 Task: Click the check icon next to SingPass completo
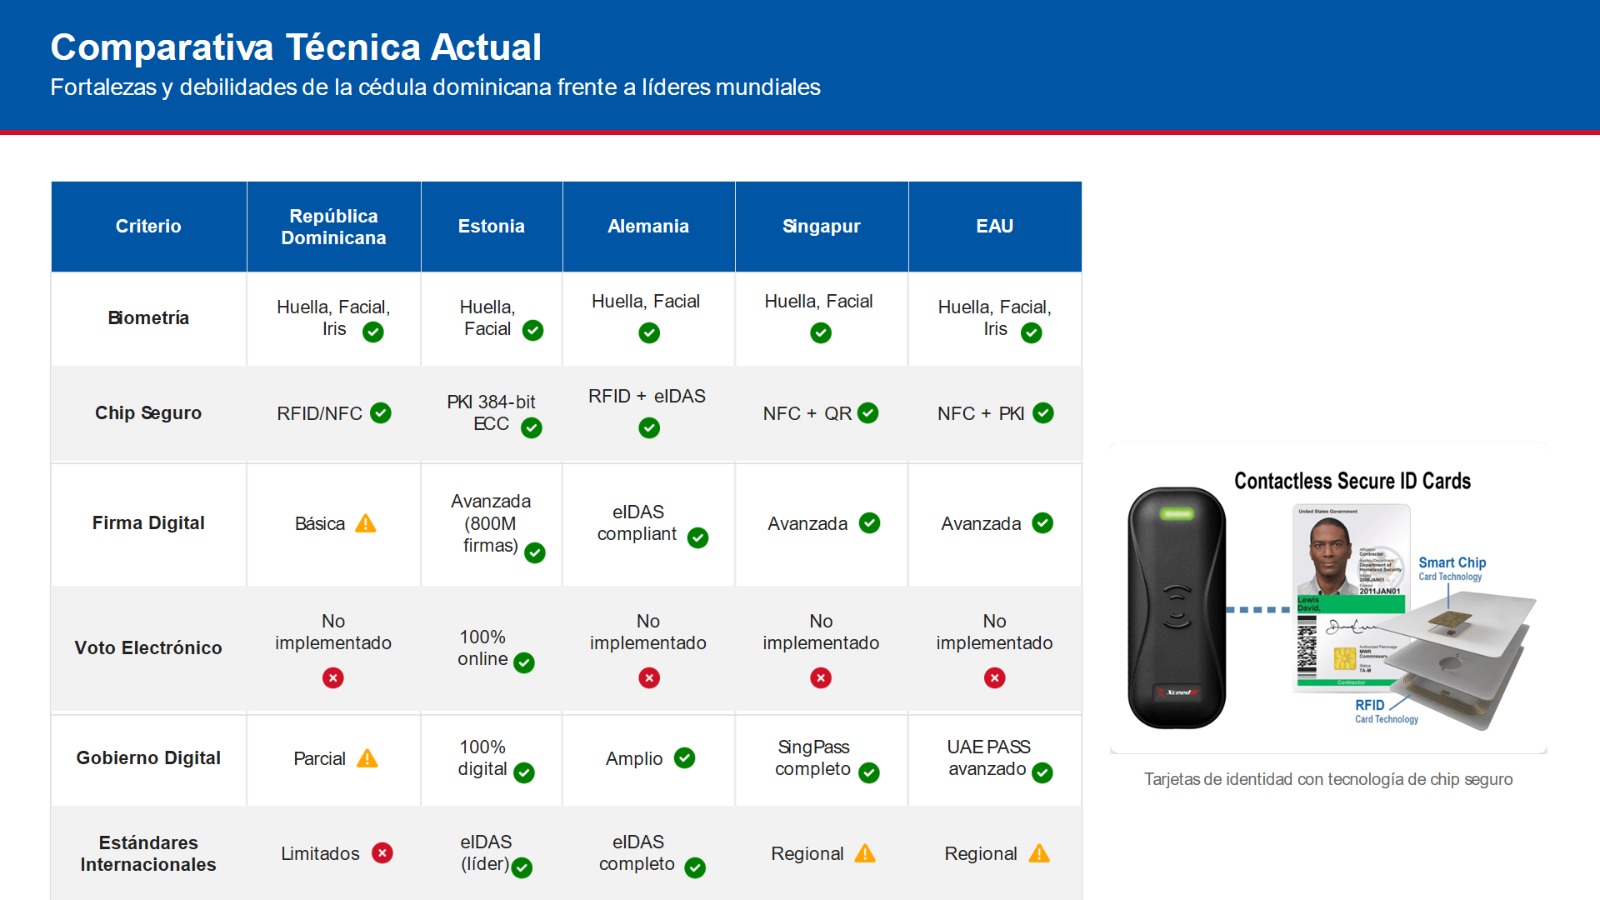[x=869, y=772]
